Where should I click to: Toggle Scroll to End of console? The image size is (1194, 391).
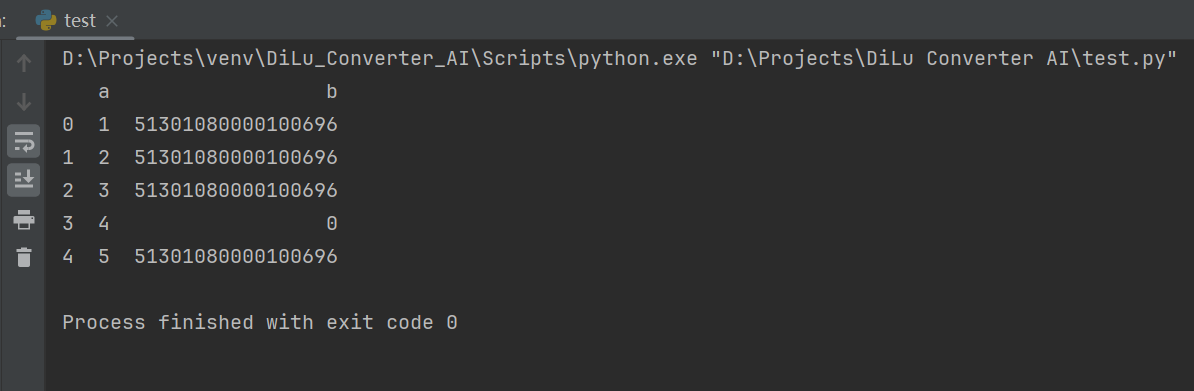coord(24,179)
